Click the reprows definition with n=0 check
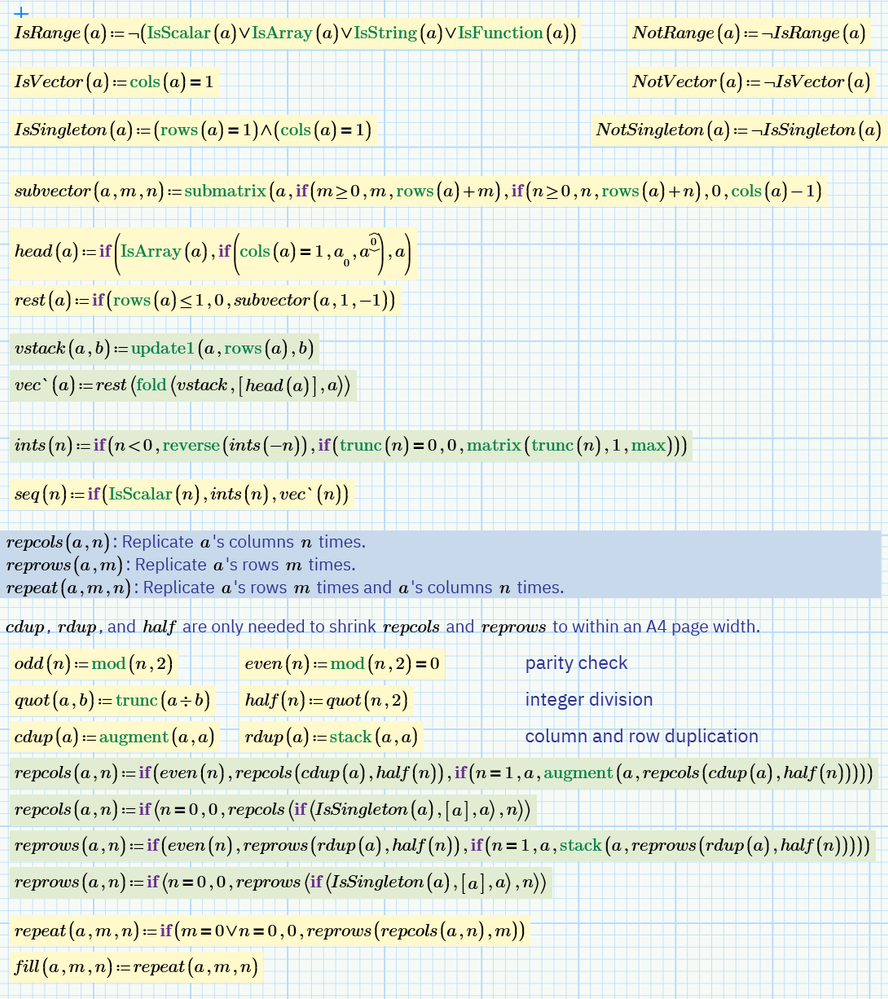 281,883
